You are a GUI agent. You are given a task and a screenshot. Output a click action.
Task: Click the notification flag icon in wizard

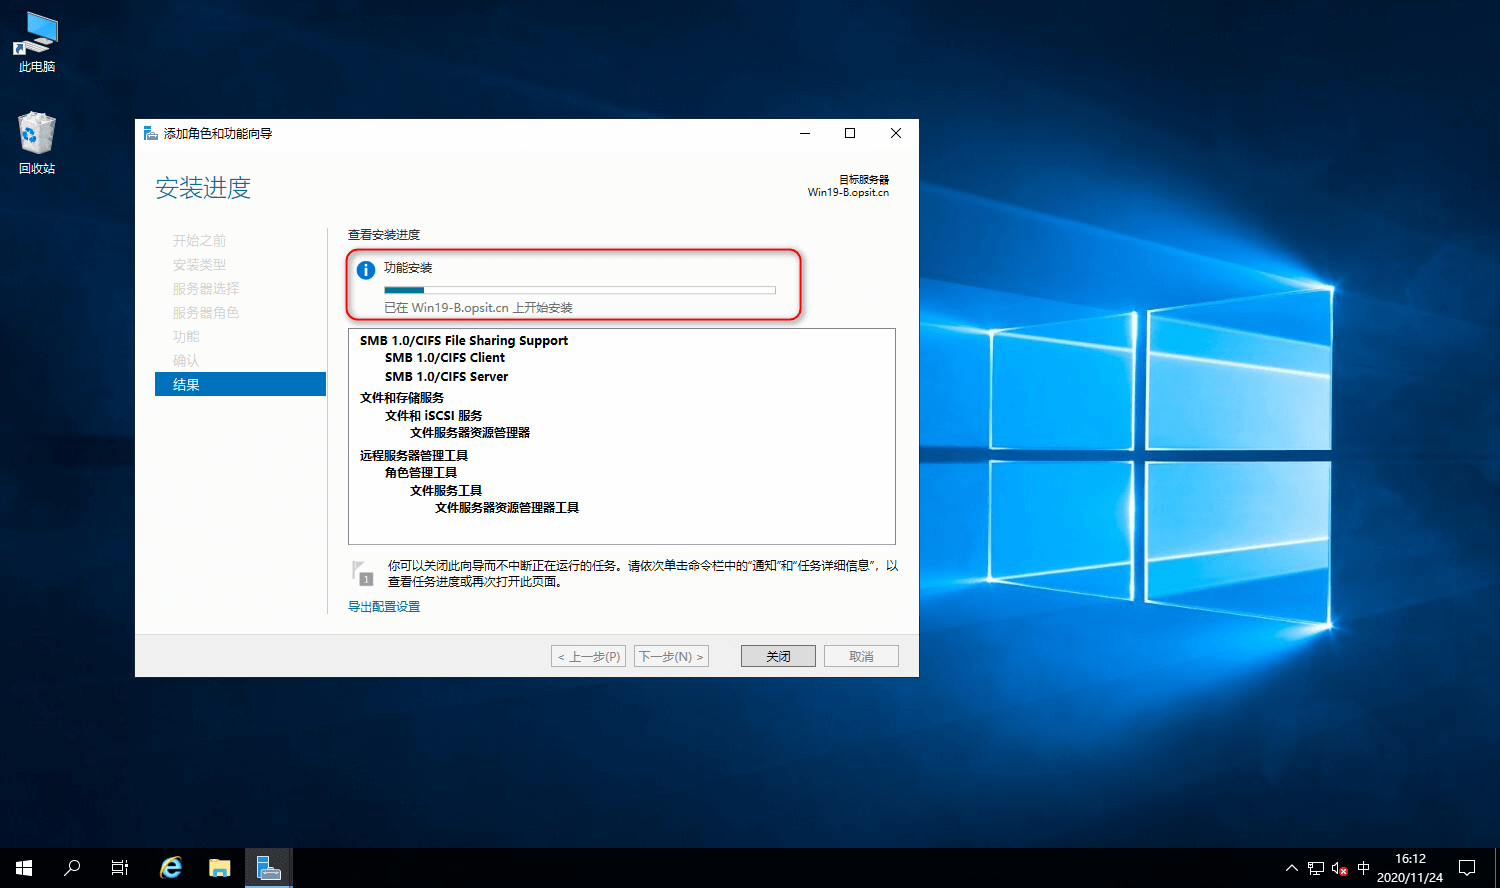point(362,573)
